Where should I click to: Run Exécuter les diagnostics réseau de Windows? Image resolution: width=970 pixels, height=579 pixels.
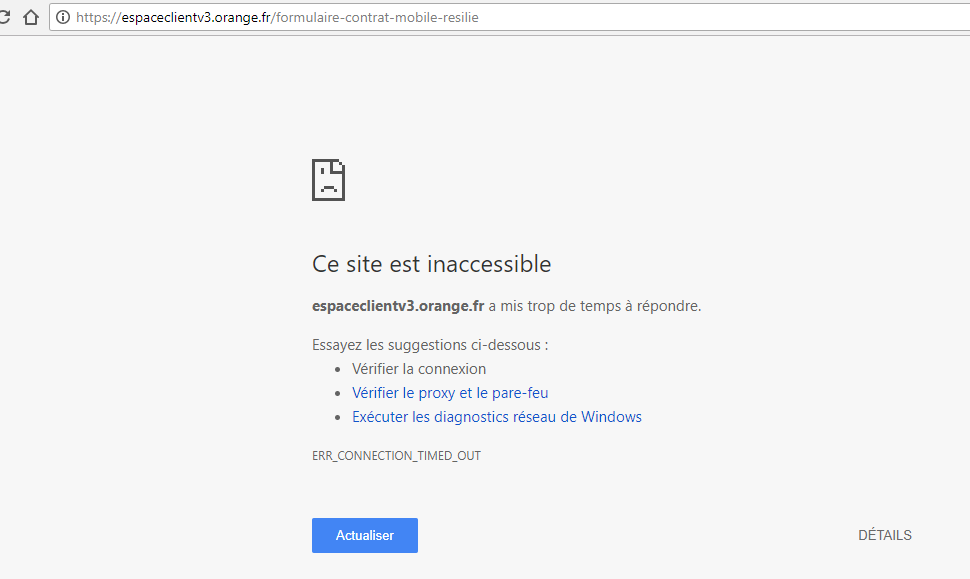(x=496, y=417)
